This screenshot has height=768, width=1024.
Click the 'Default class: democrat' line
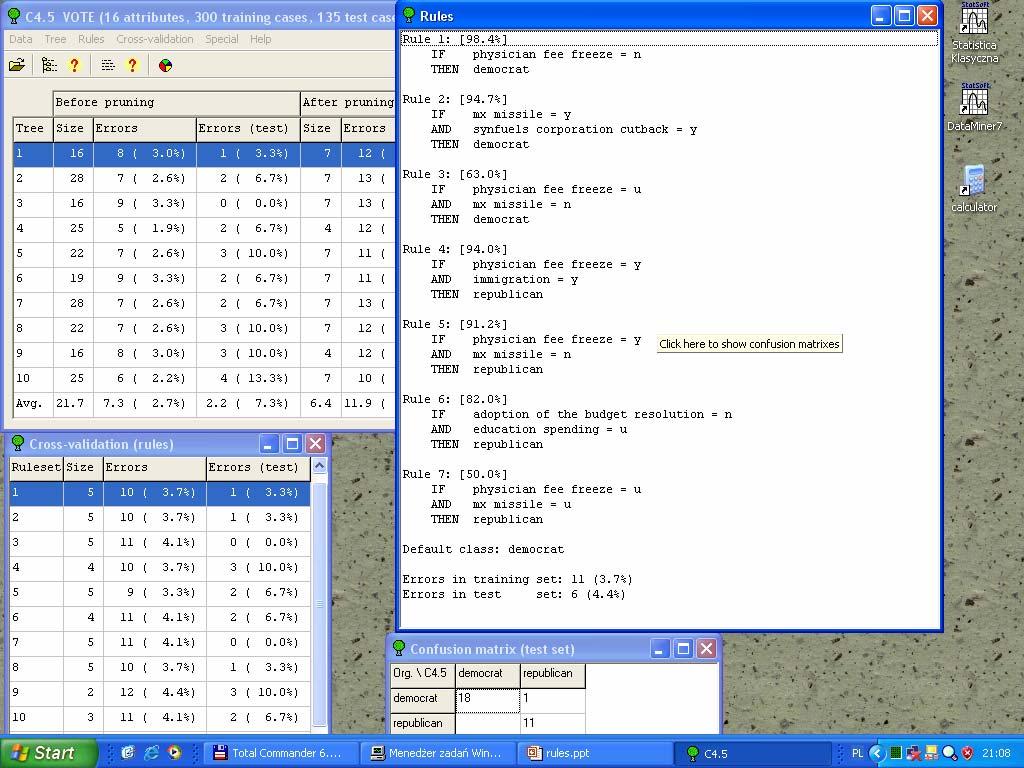483,549
